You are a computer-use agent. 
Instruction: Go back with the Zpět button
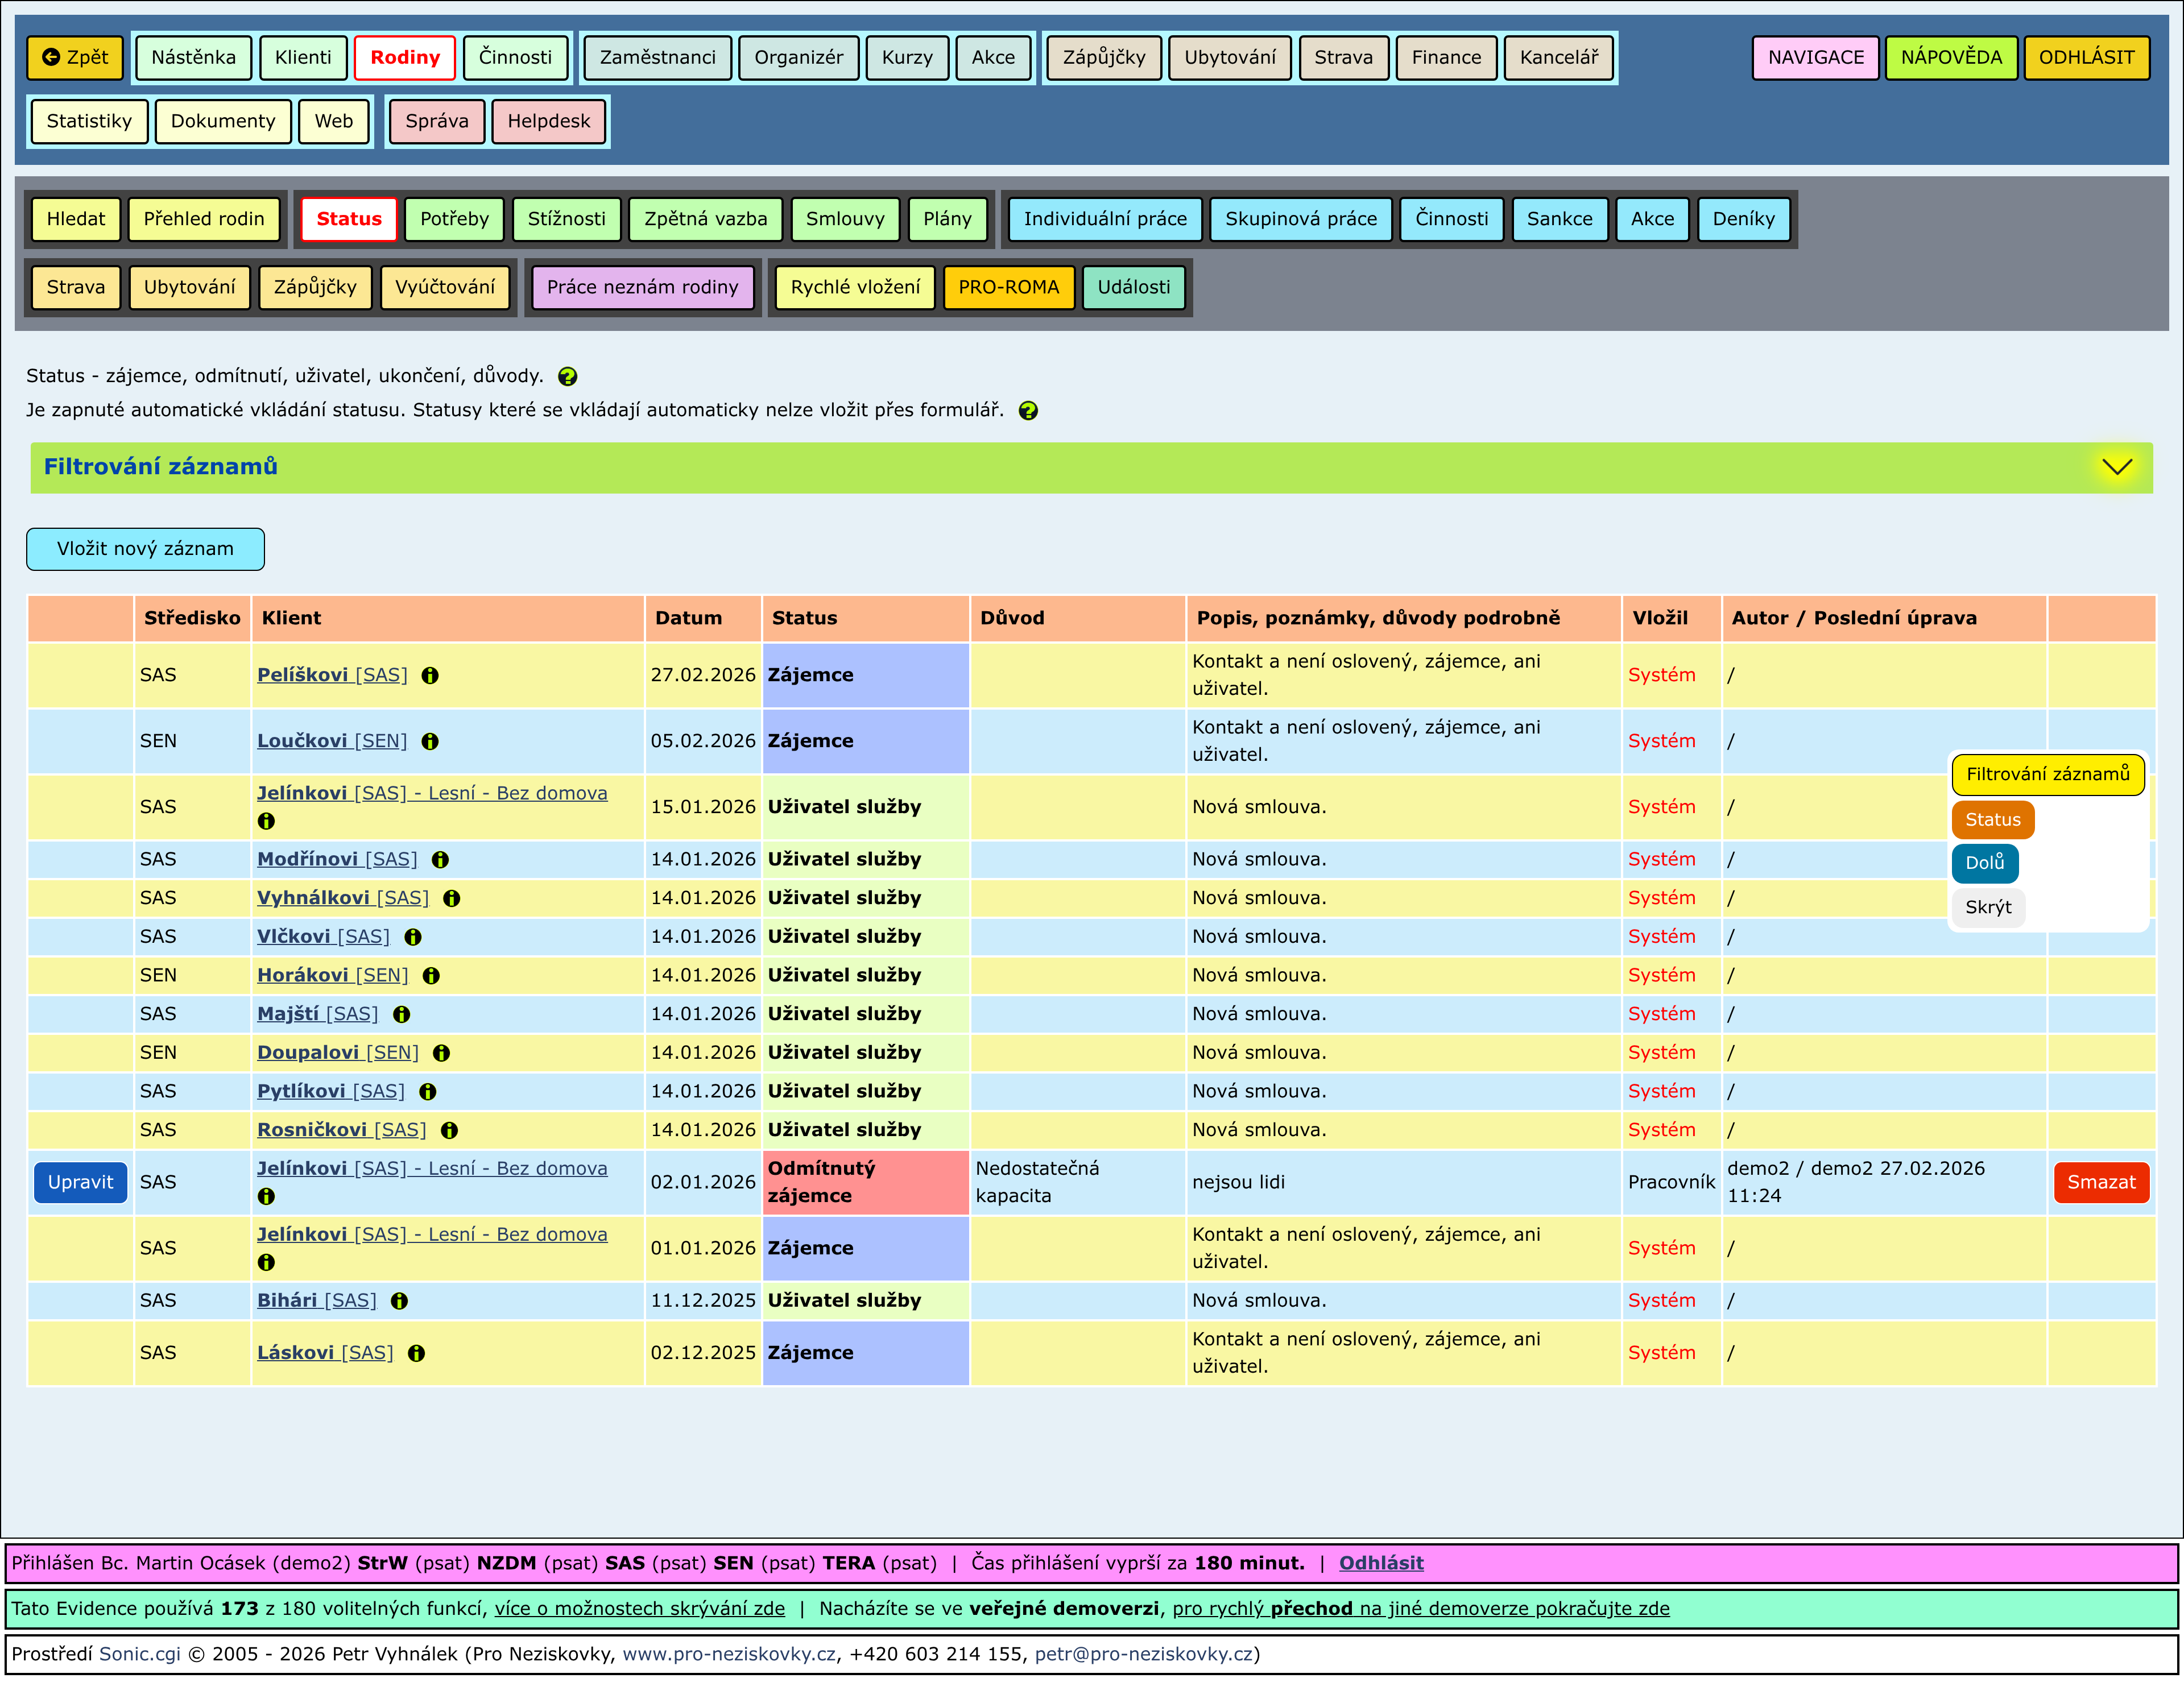pyautogui.click(x=75, y=57)
